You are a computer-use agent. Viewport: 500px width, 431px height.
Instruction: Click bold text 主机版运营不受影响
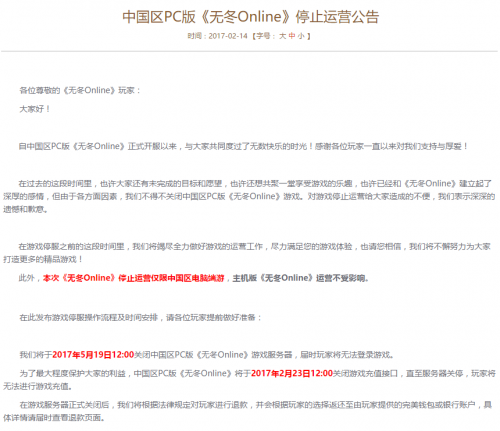(300, 278)
